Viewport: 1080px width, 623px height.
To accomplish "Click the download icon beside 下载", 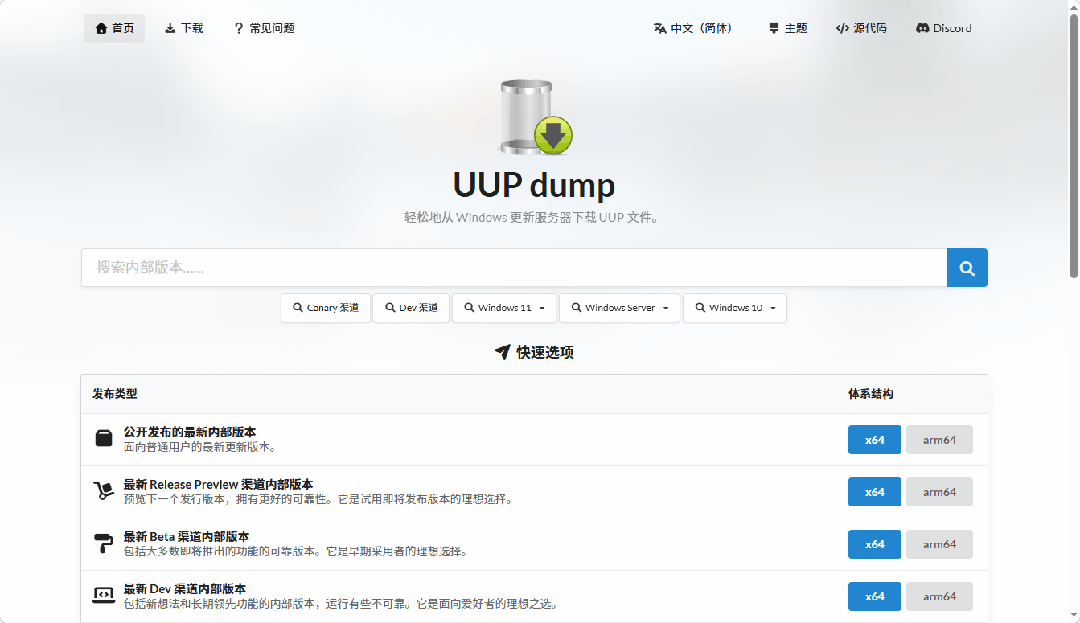I will (x=170, y=28).
